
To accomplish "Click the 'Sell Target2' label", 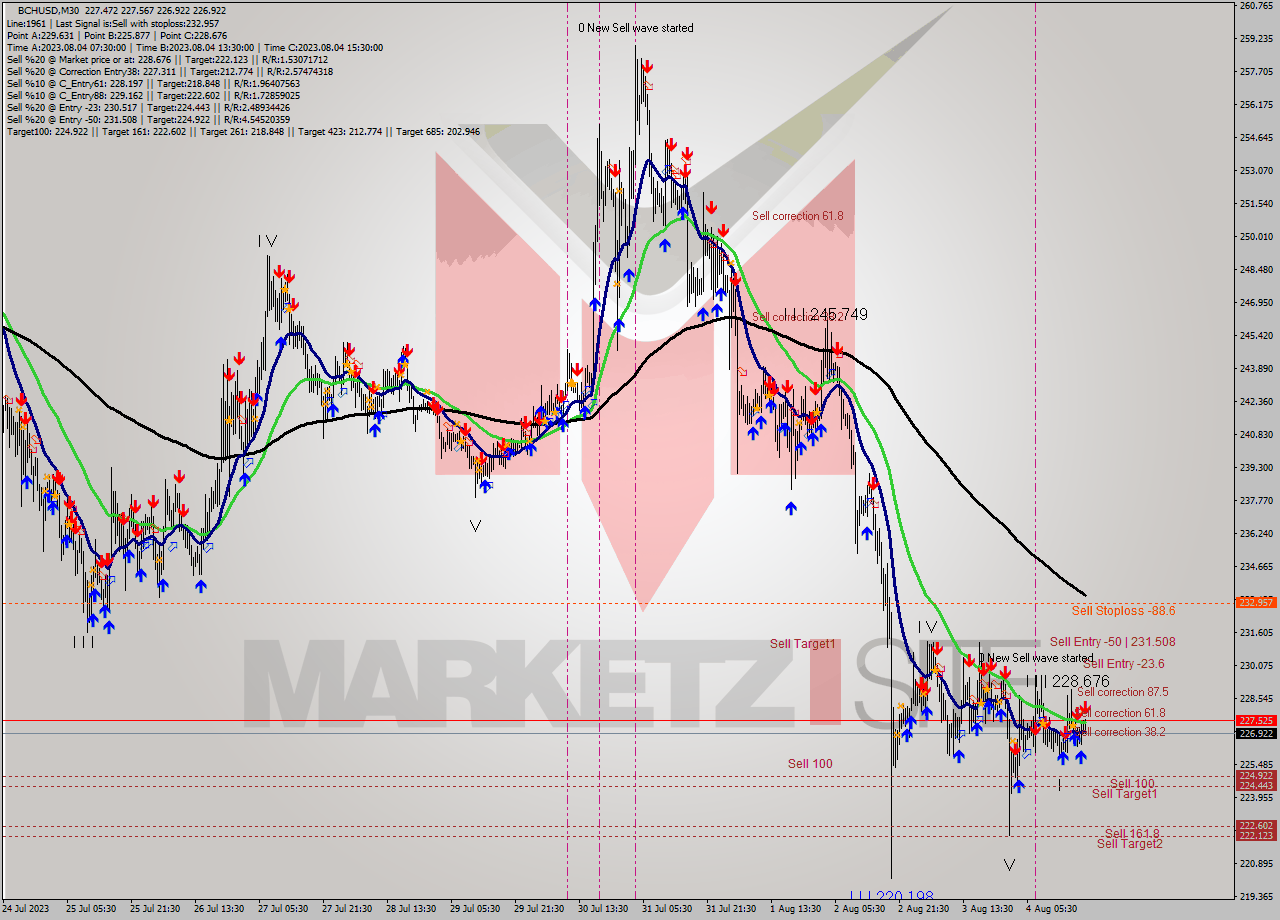I will click(1130, 844).
